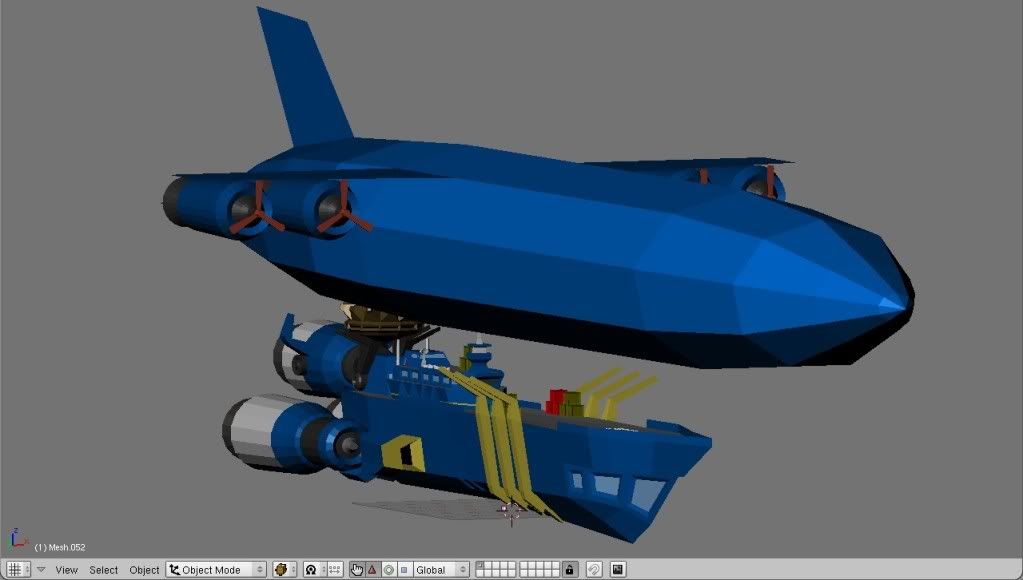The height and width of the screenshot is (580, 1023).
Task: Select layer 1 in the layer buttons
Action: 480,566
